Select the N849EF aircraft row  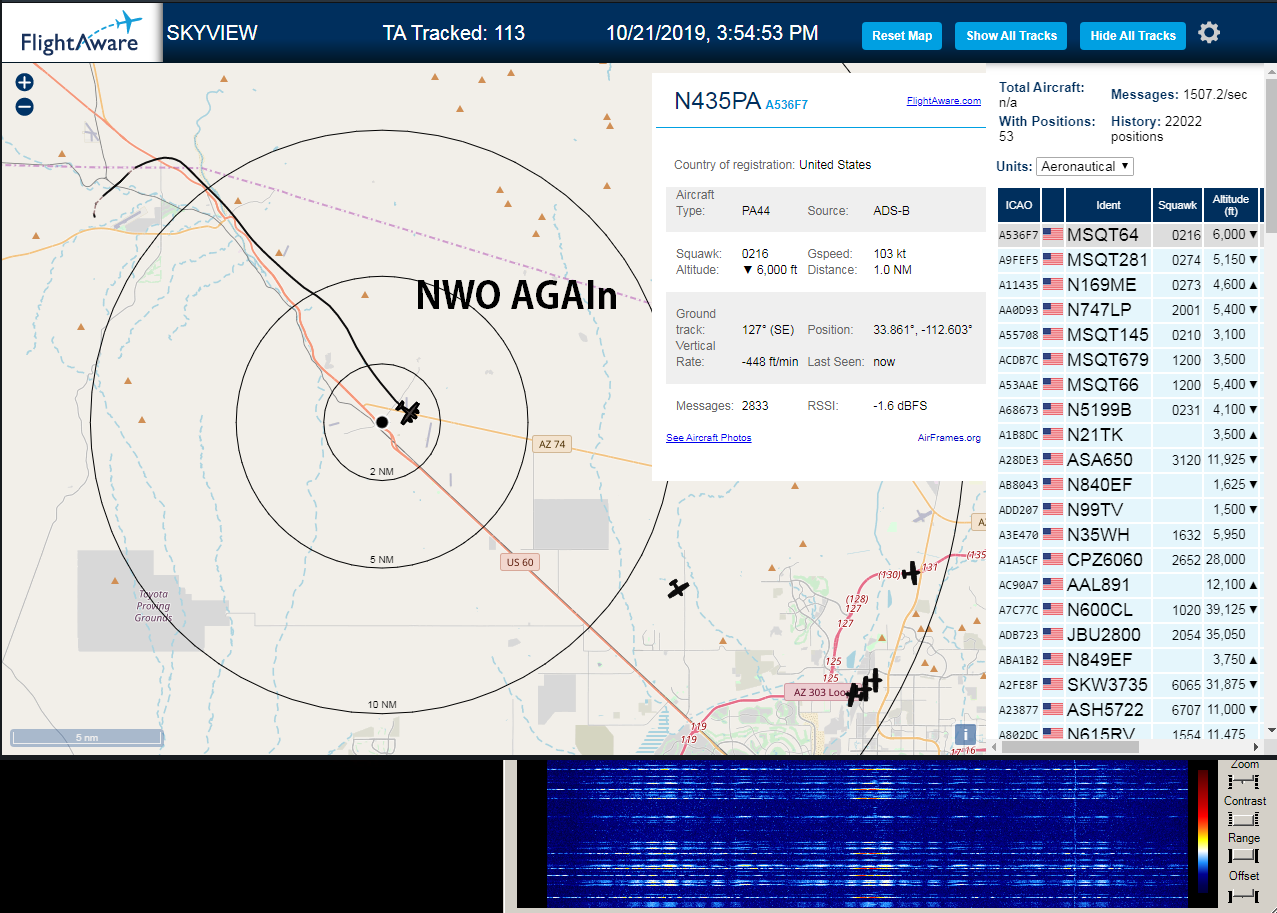[x=1129, y=659]
